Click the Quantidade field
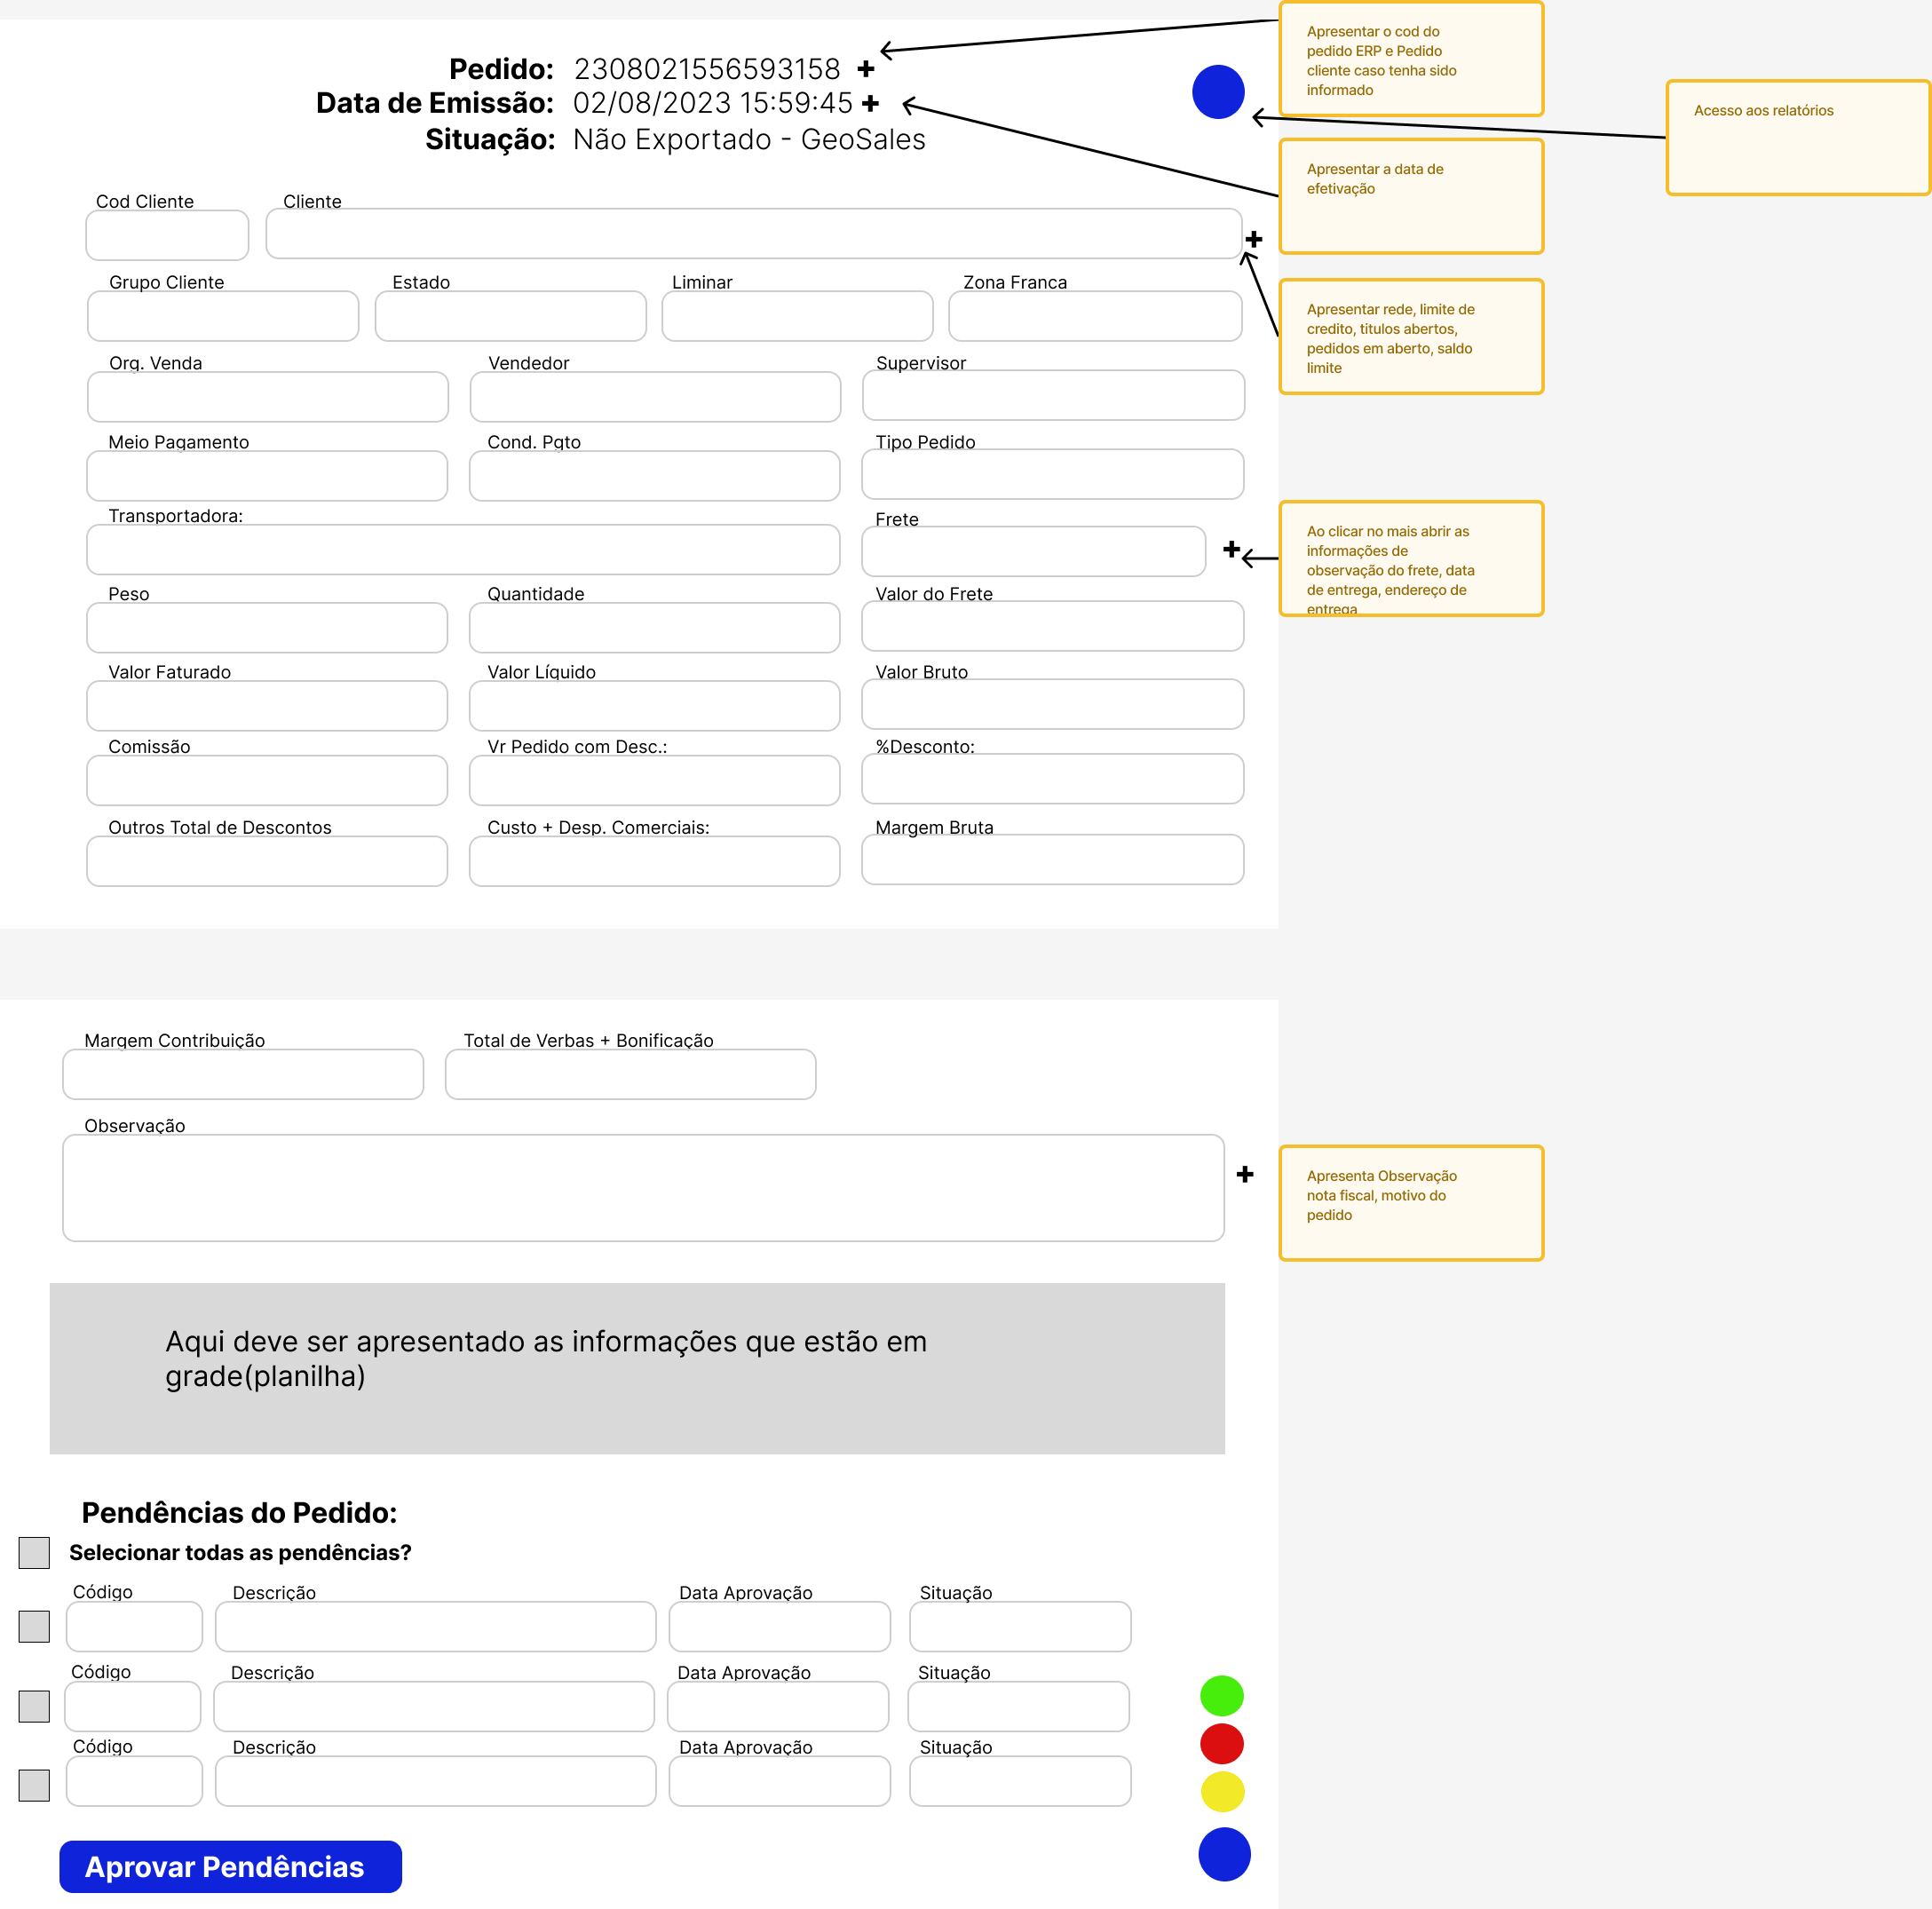 click(654, 628)
